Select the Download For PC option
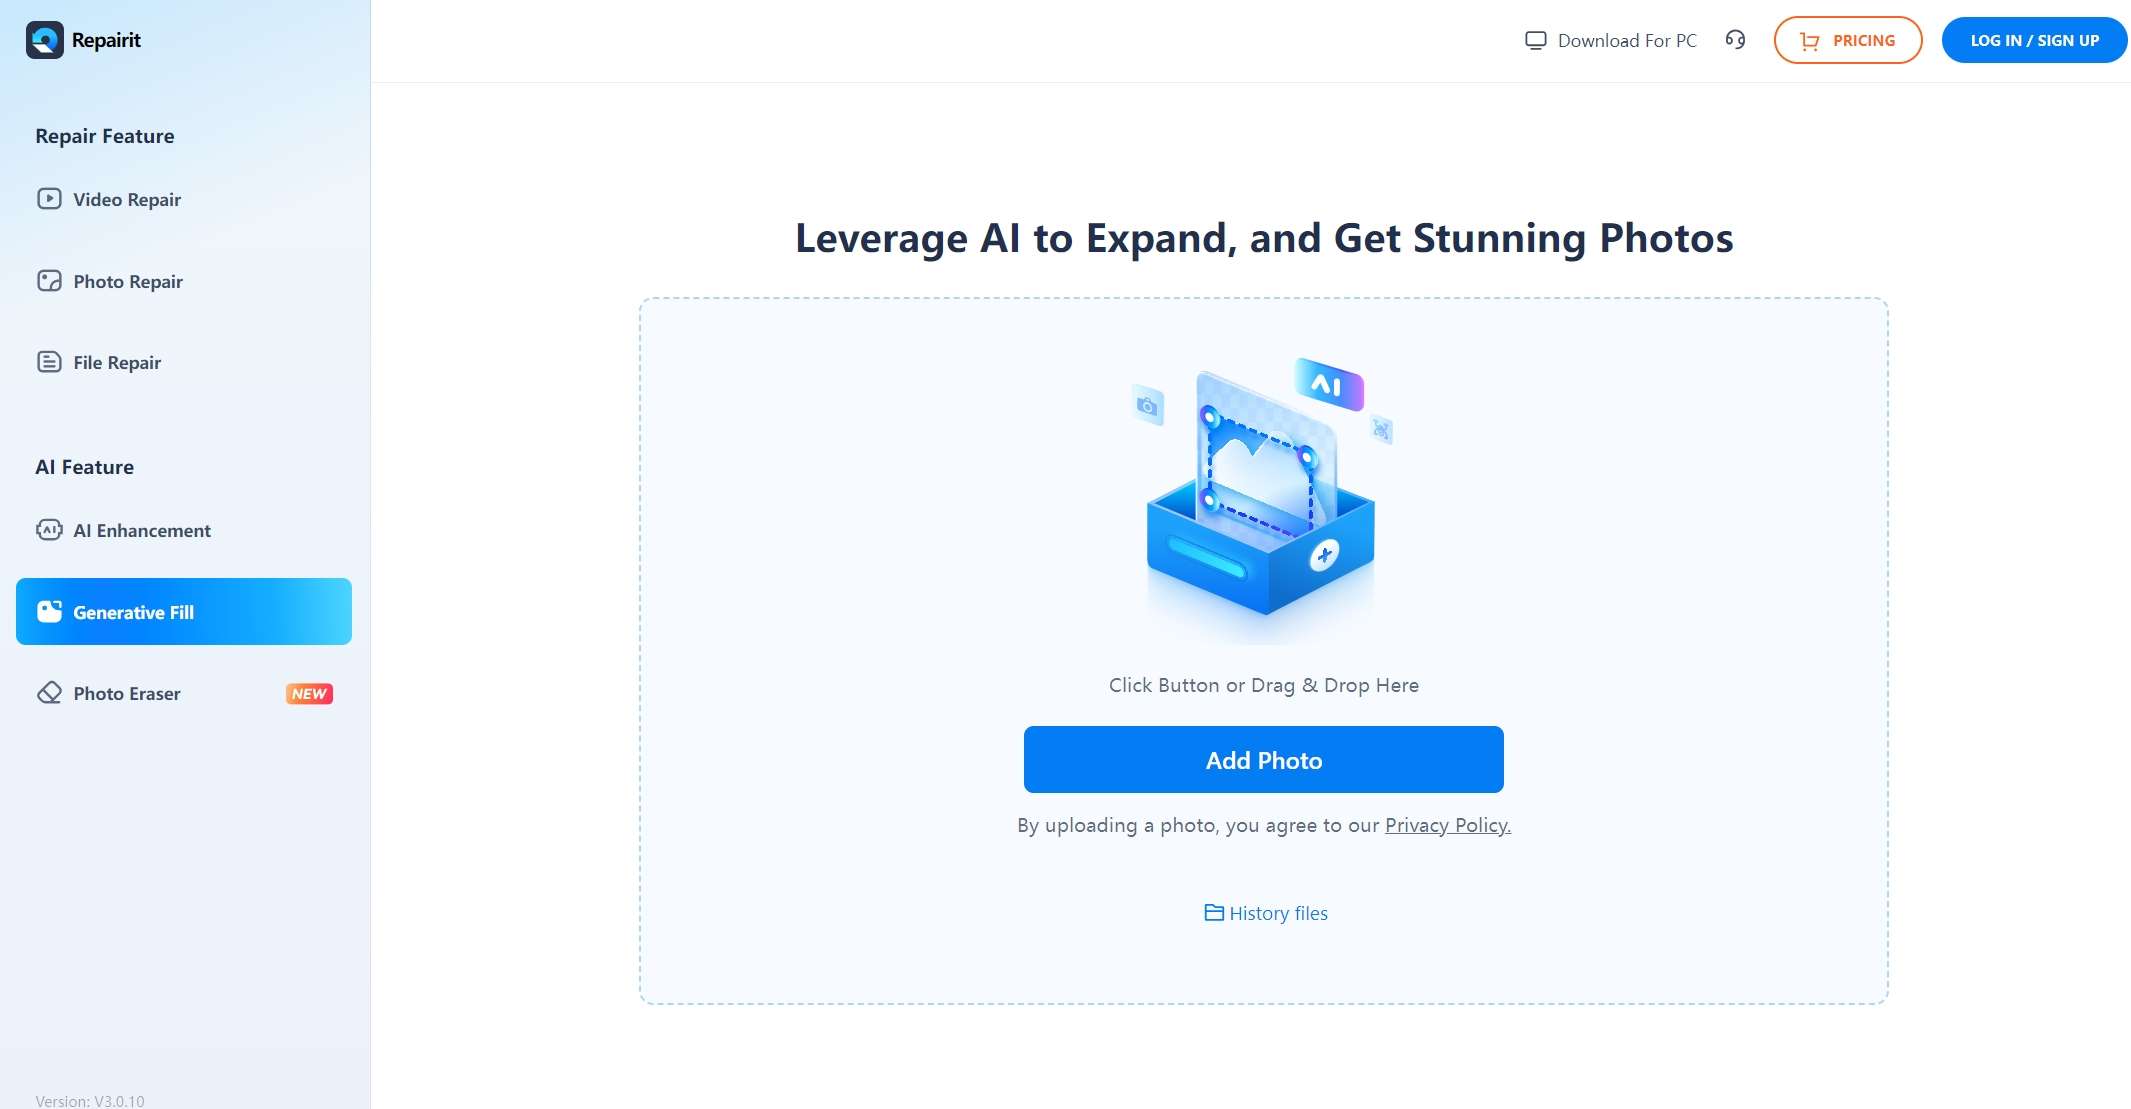The height and width of the screenshot is (1109, 2131). pos(1610,39)
